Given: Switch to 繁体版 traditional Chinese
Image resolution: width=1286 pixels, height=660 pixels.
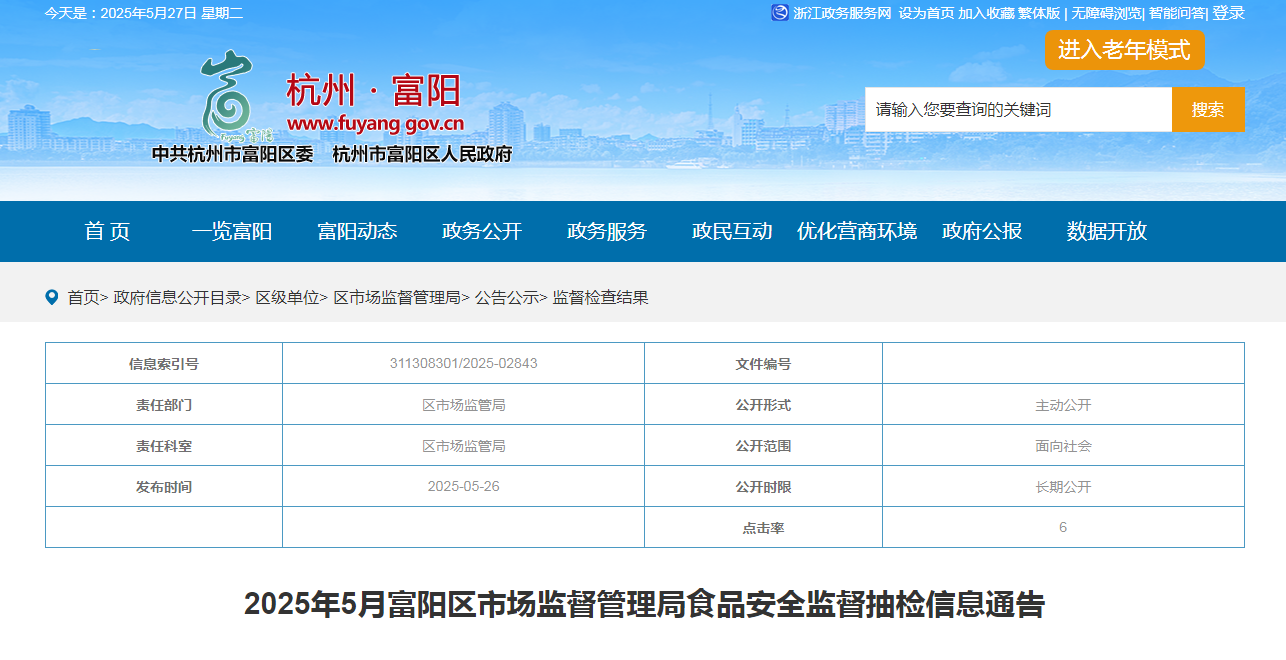Looking at the screenshot, I should (x=1039, y=13).
